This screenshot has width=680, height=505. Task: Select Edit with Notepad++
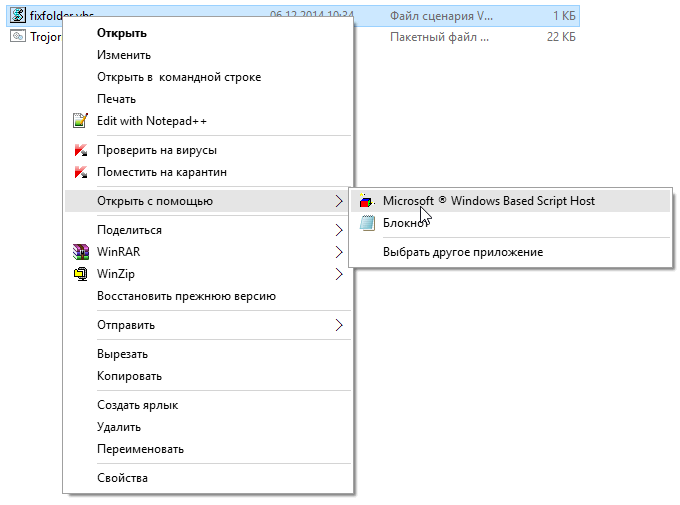point(208,121)
